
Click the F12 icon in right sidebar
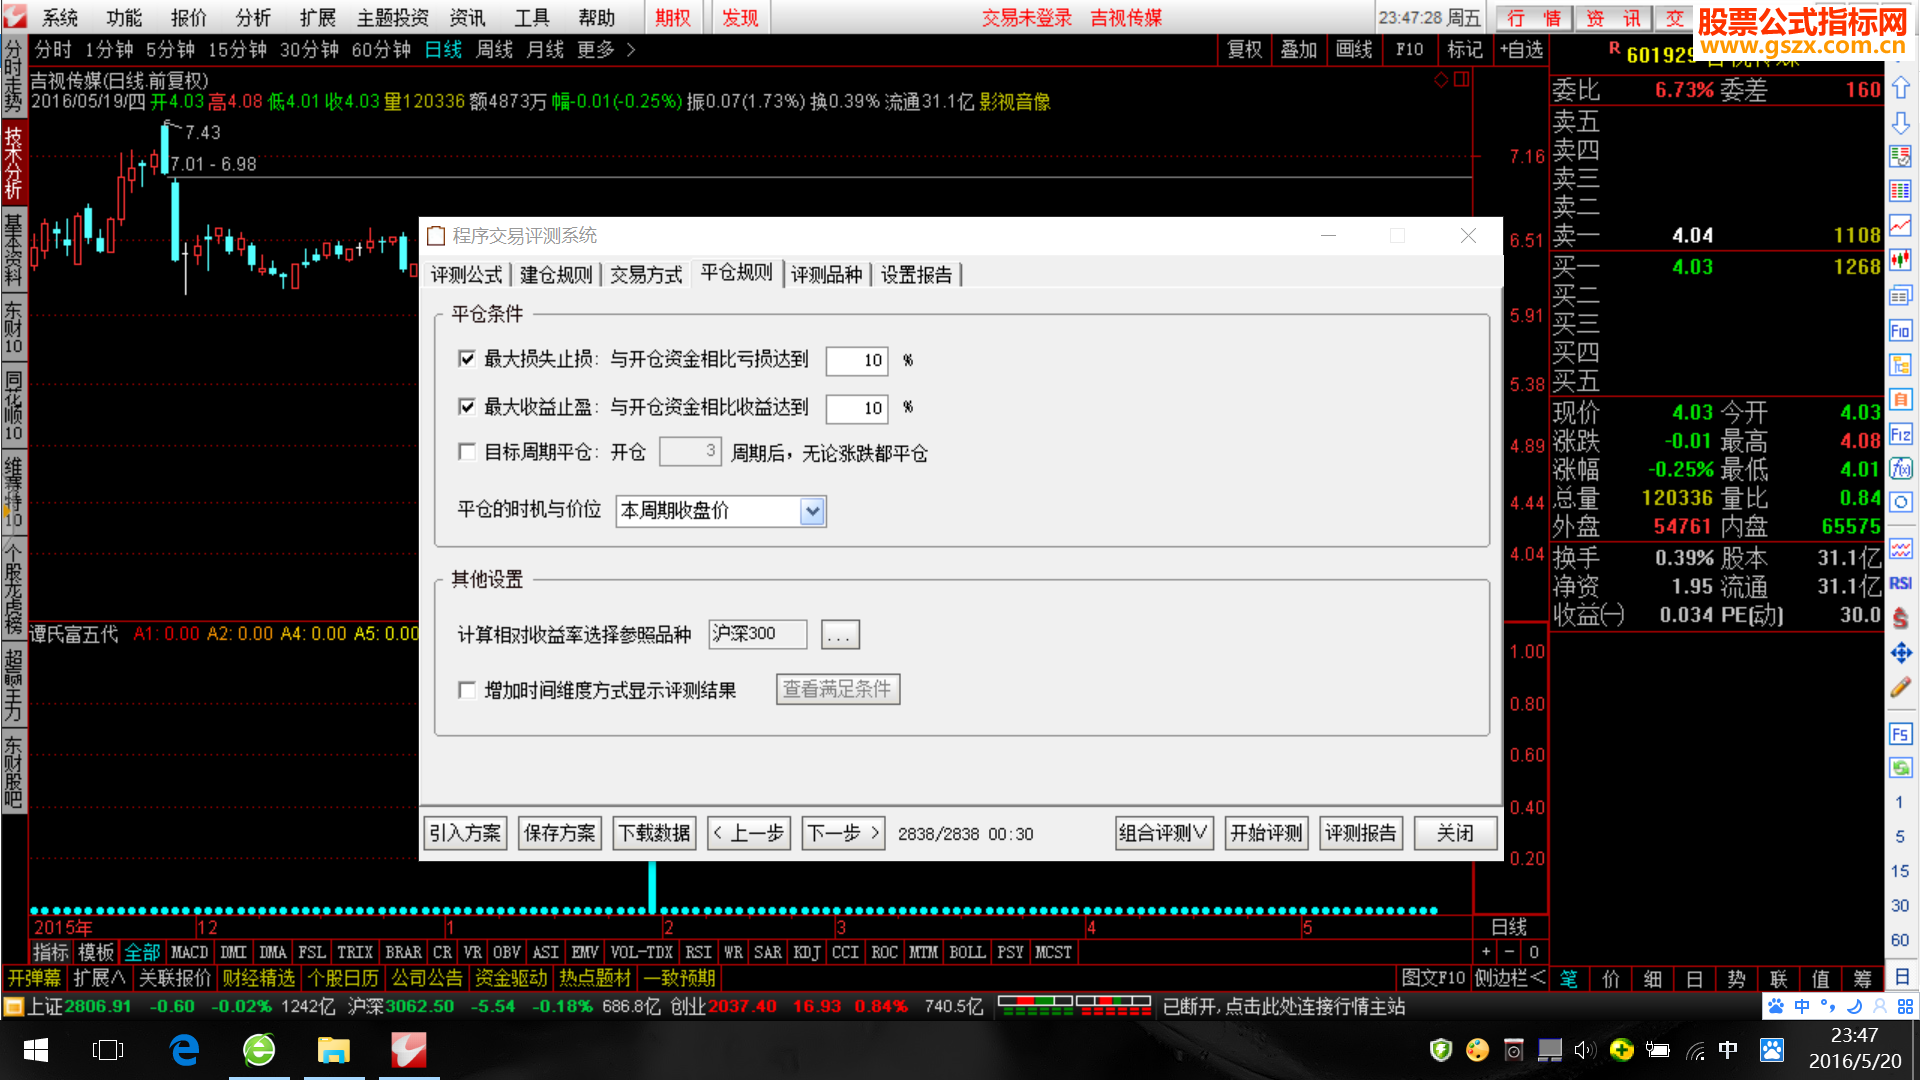point(1900,435)
